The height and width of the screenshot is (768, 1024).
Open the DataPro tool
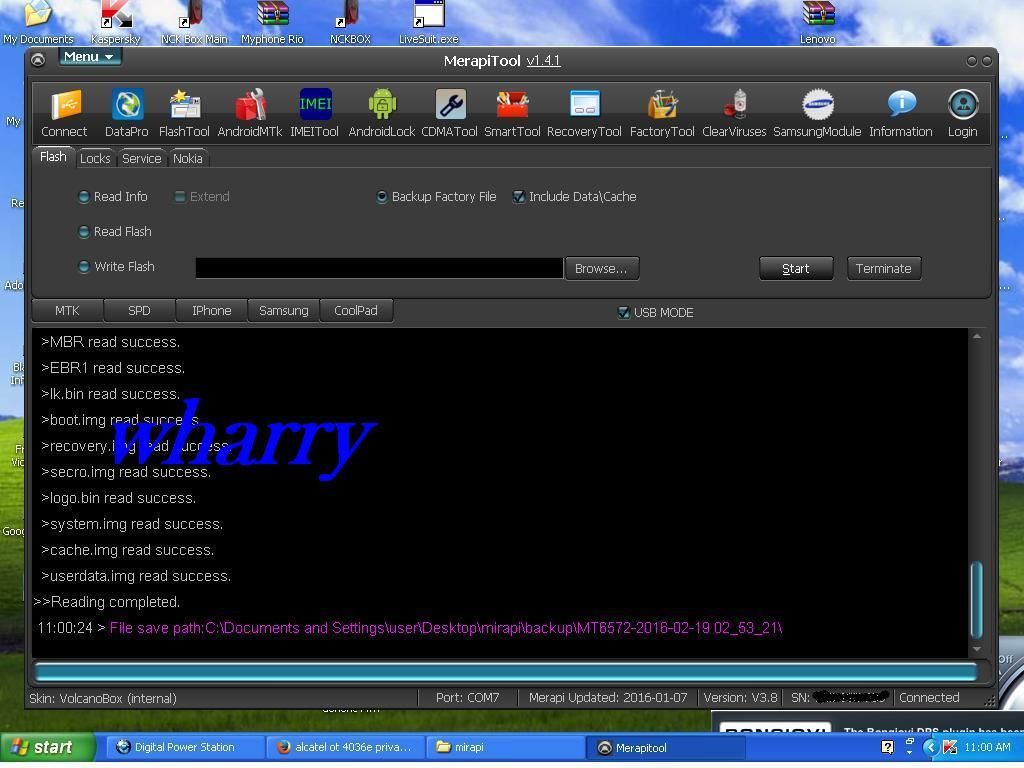[127, 114]
